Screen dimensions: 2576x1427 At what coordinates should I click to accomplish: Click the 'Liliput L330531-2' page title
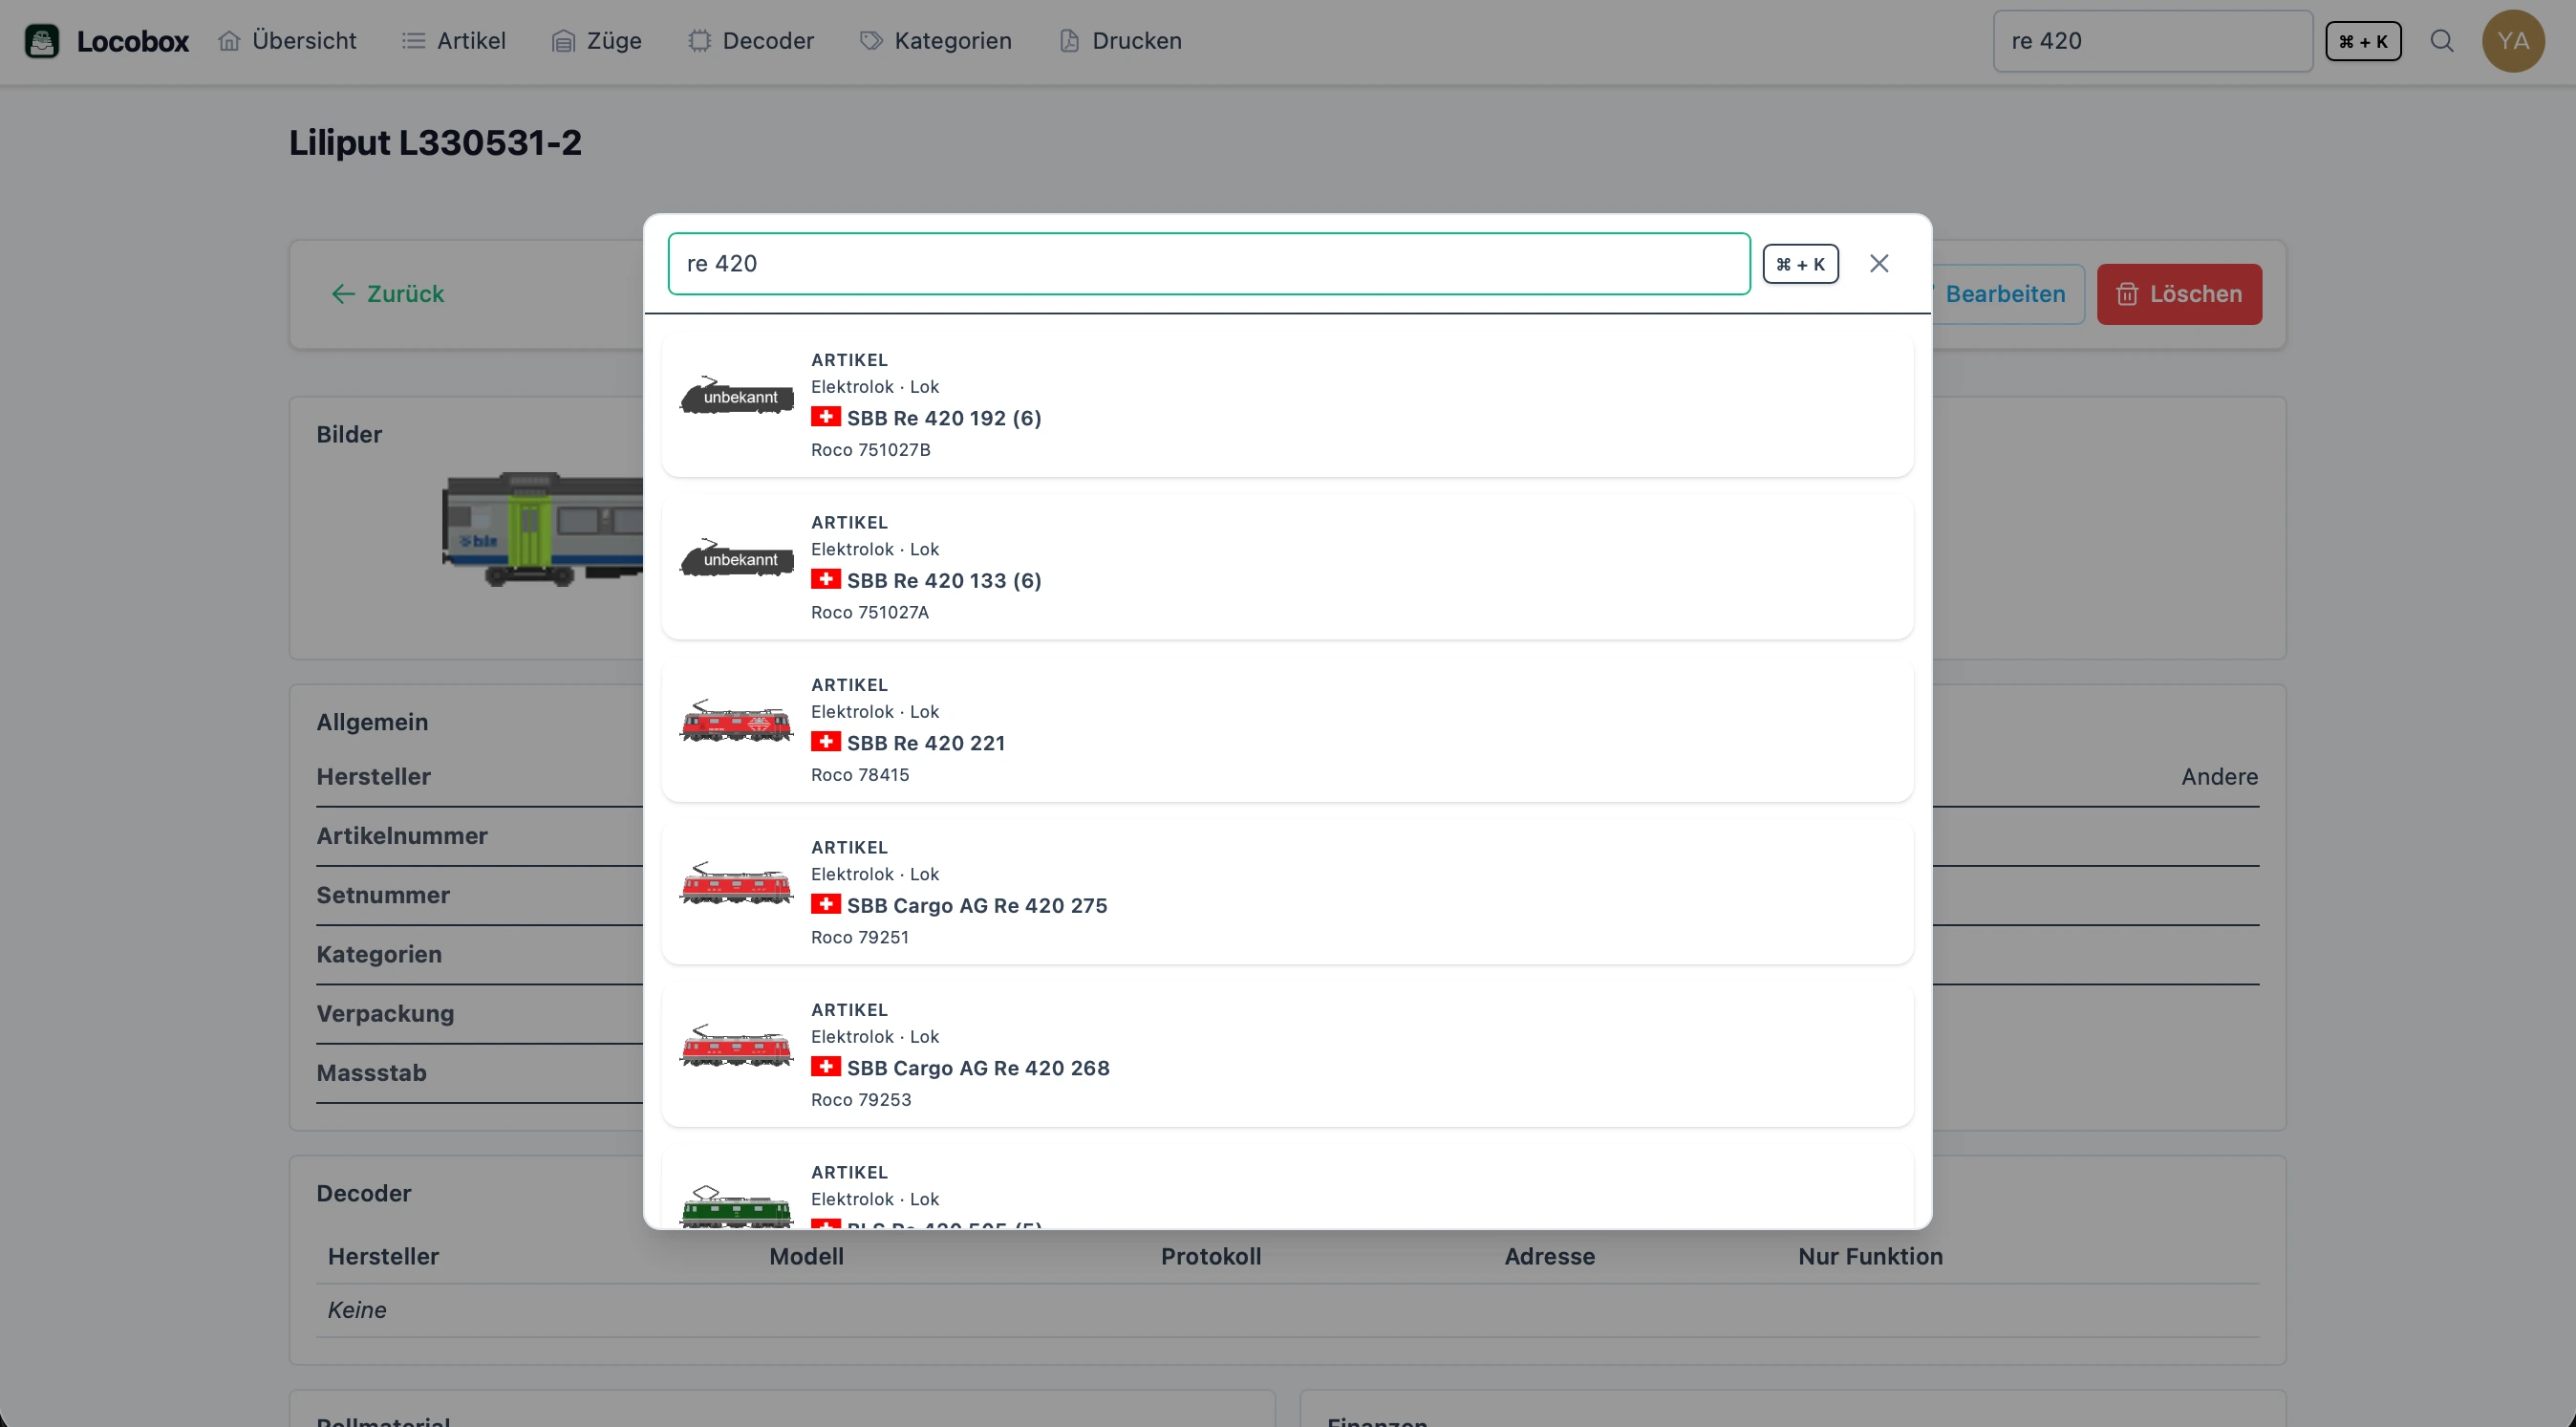pyautogui.click(x=435, y=143)
